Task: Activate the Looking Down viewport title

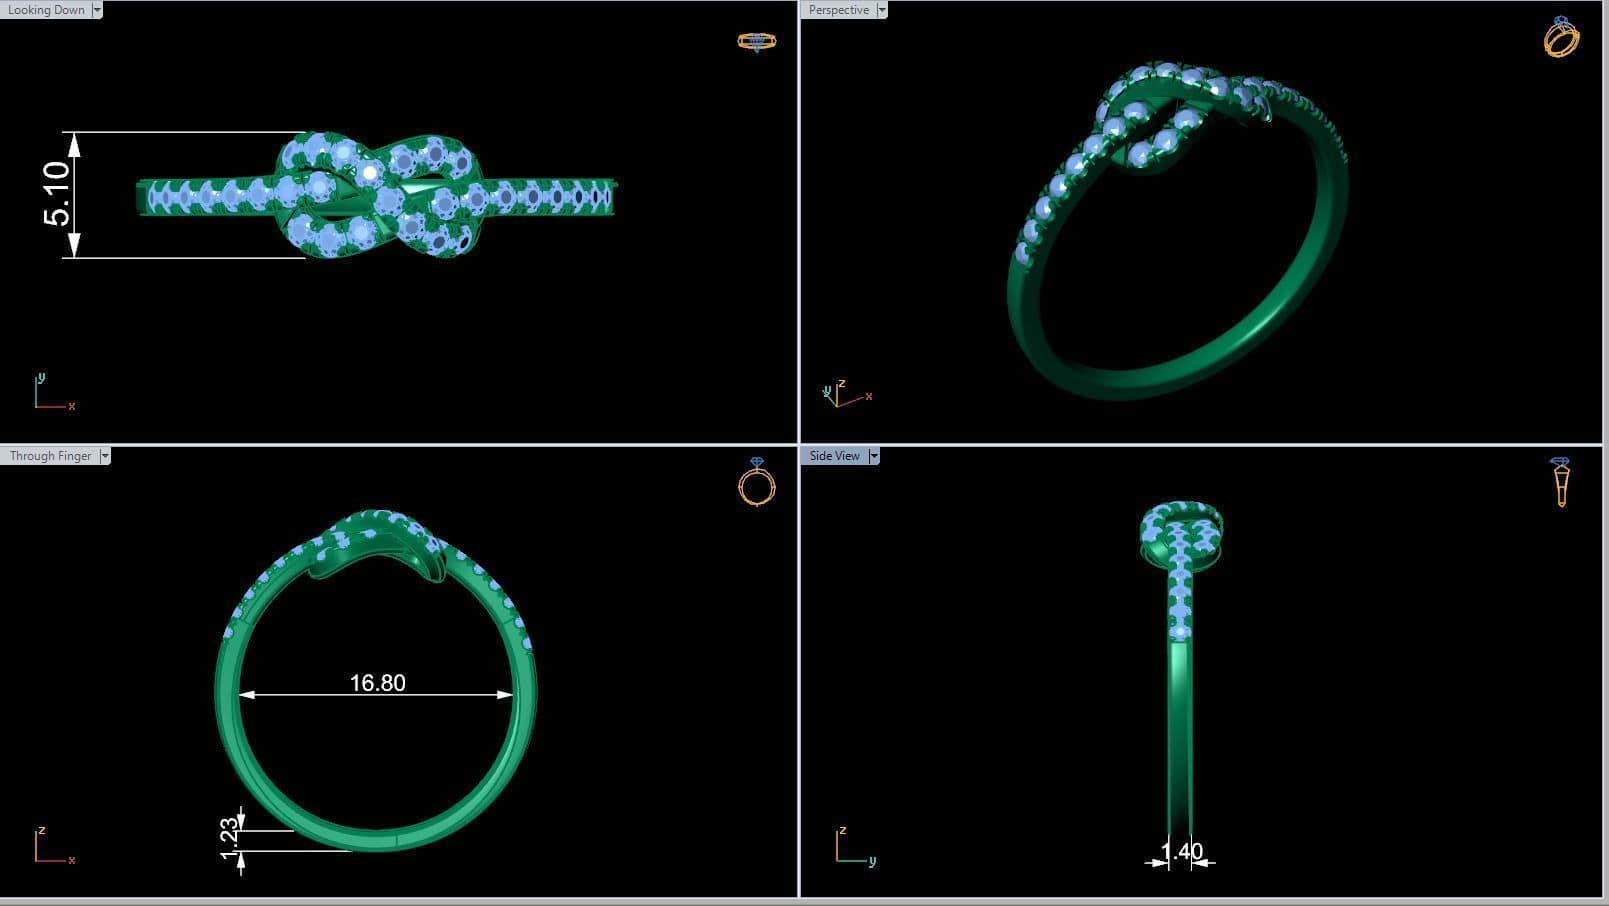Action: point(46,10)
